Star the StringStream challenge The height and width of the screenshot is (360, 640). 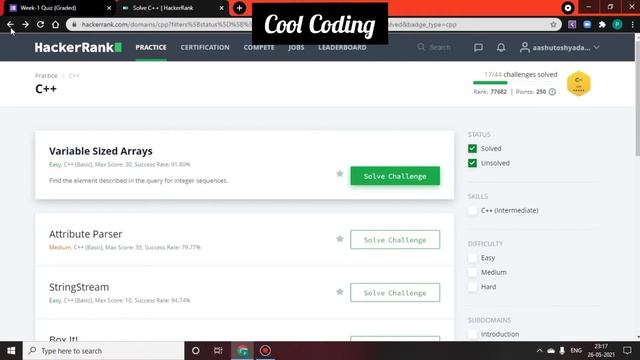340,292
